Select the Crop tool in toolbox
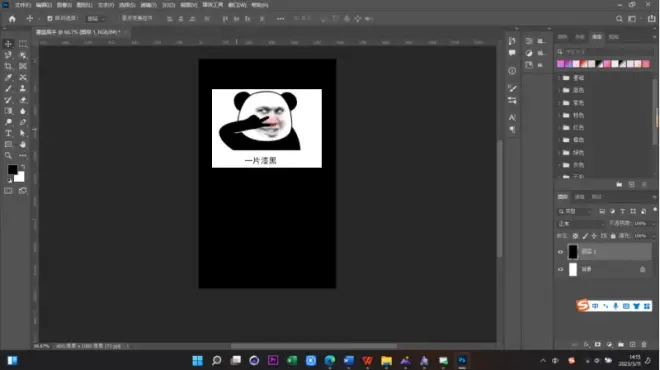Screen dimensions: 660x370 click(8, 66)
